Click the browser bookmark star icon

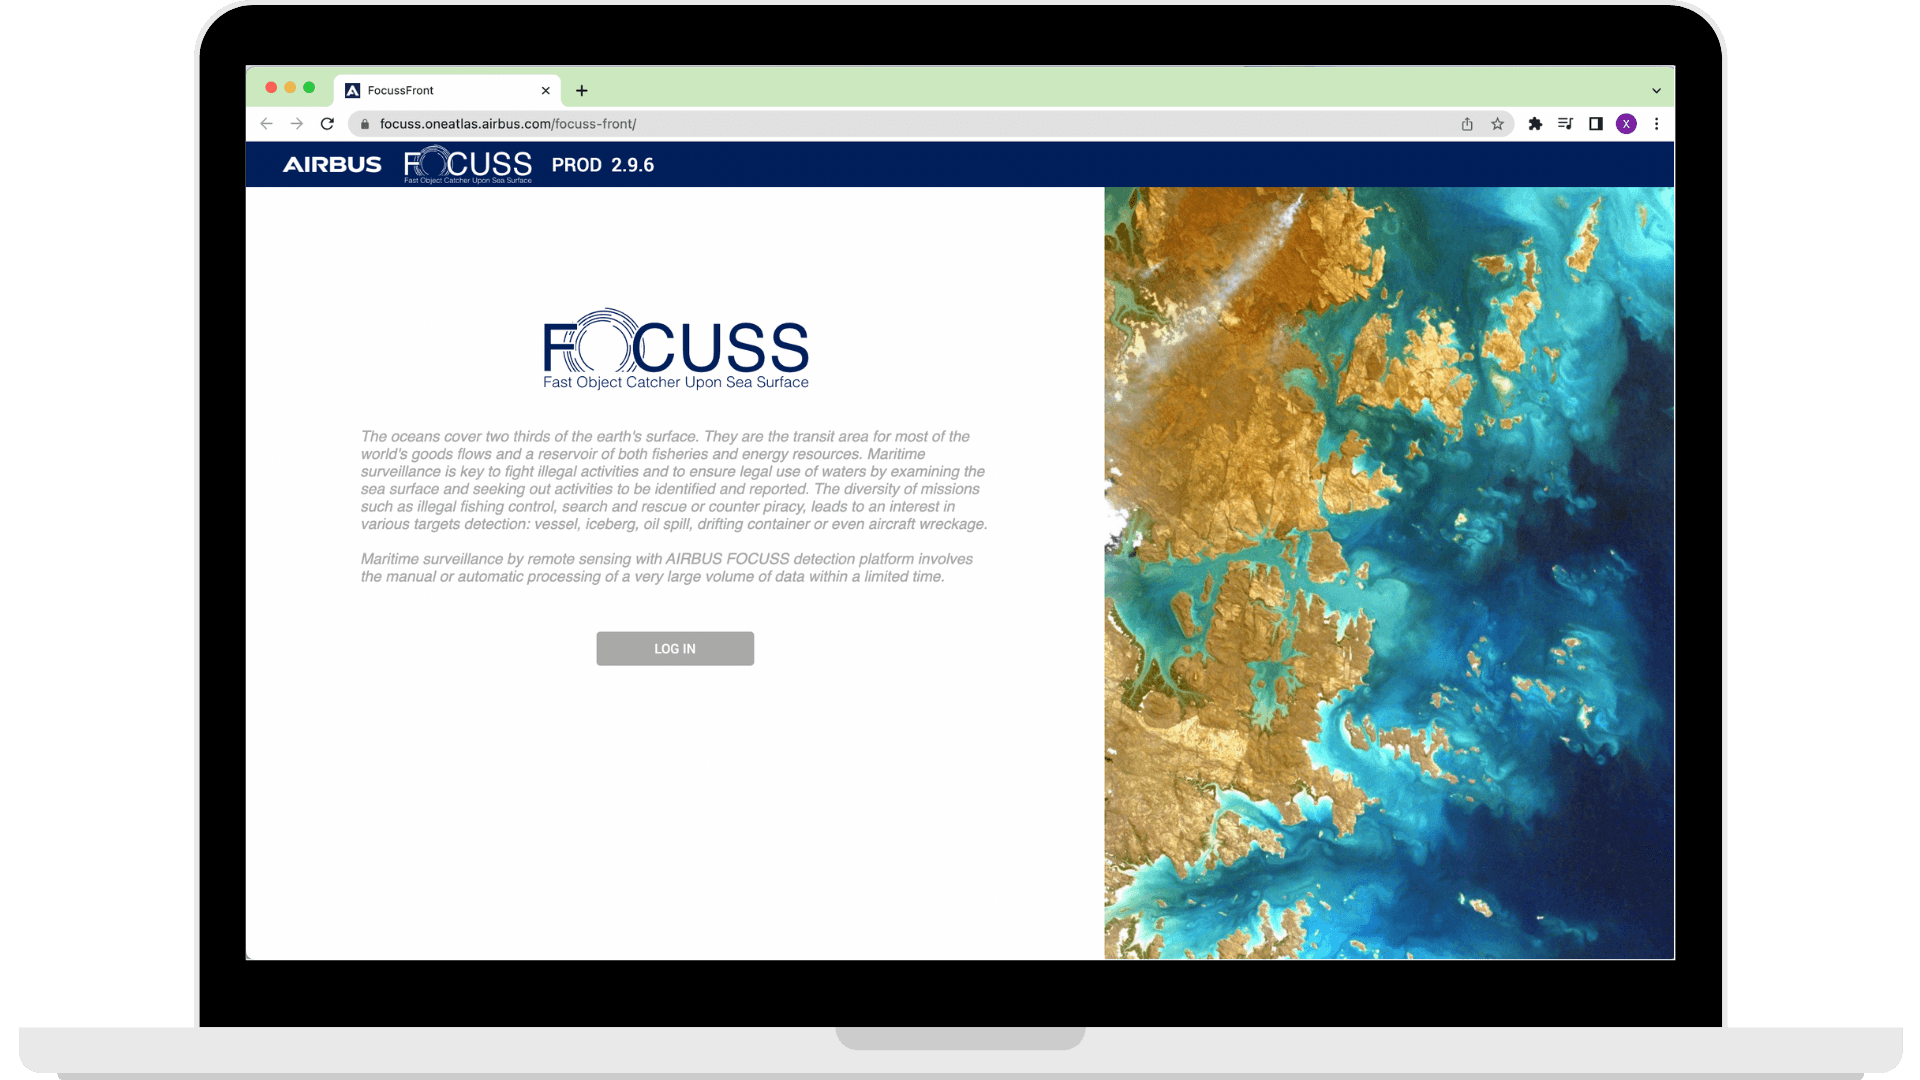[x=1498, y=124]
